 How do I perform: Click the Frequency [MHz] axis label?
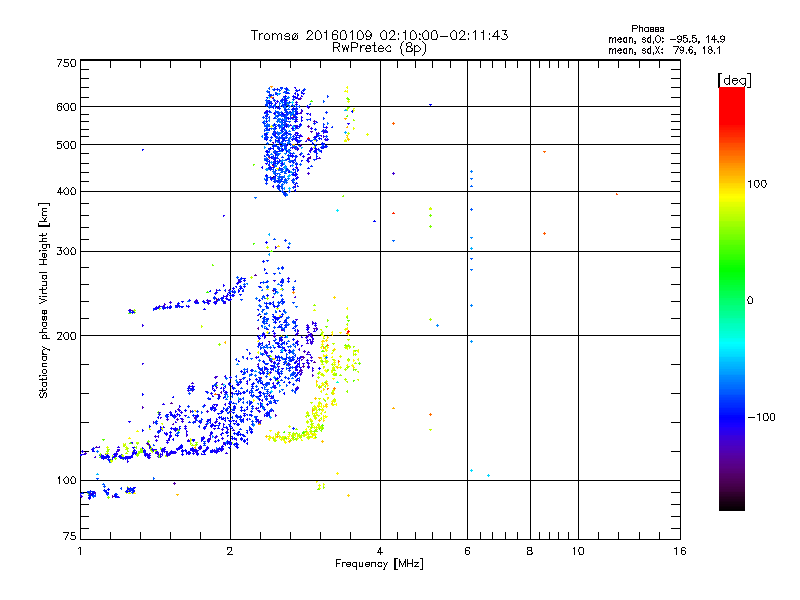click(x=379, y=564)
